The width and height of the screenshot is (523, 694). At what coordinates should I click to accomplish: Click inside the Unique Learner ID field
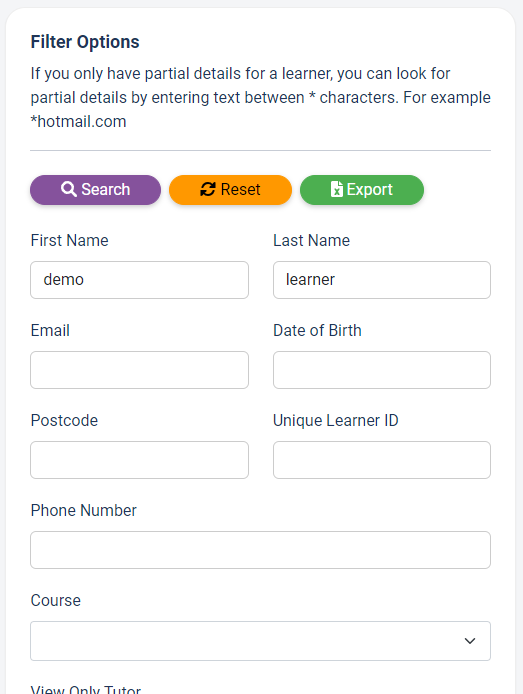[x=382, y=460]
